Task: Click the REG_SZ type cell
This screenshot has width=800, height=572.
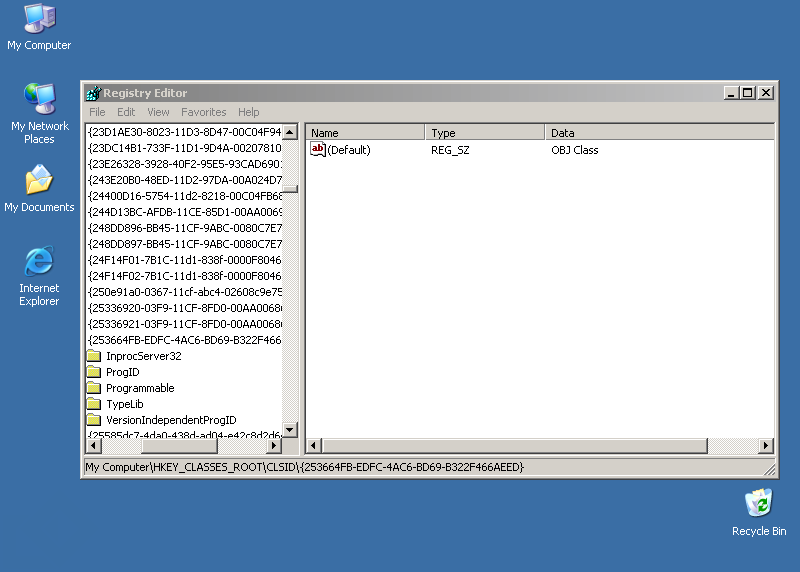Action: (x=450, y=150)
